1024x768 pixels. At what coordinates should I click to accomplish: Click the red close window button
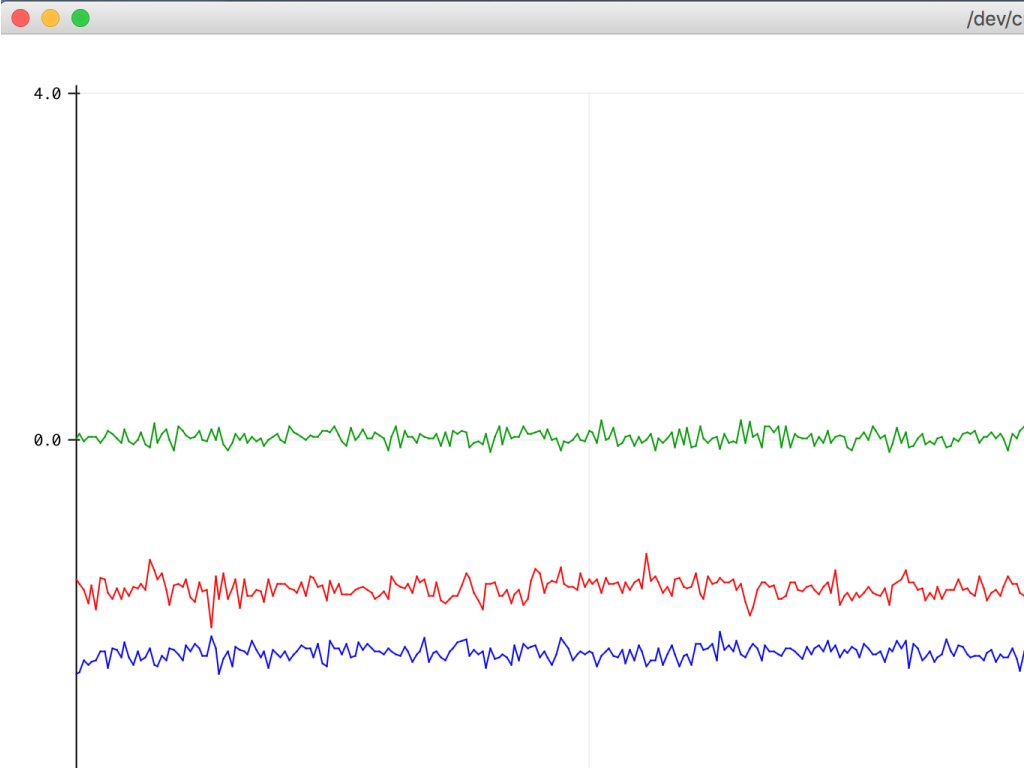point(21,18)
